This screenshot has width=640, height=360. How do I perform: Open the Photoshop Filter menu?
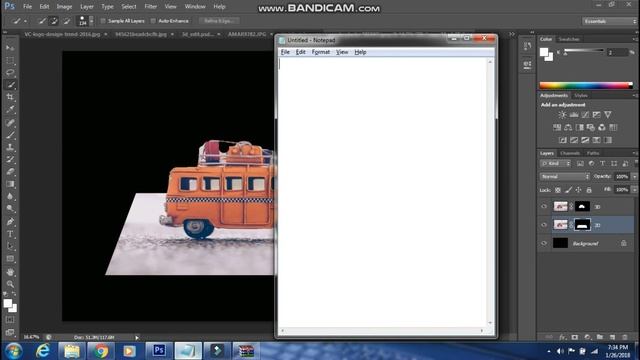(151, 7)
